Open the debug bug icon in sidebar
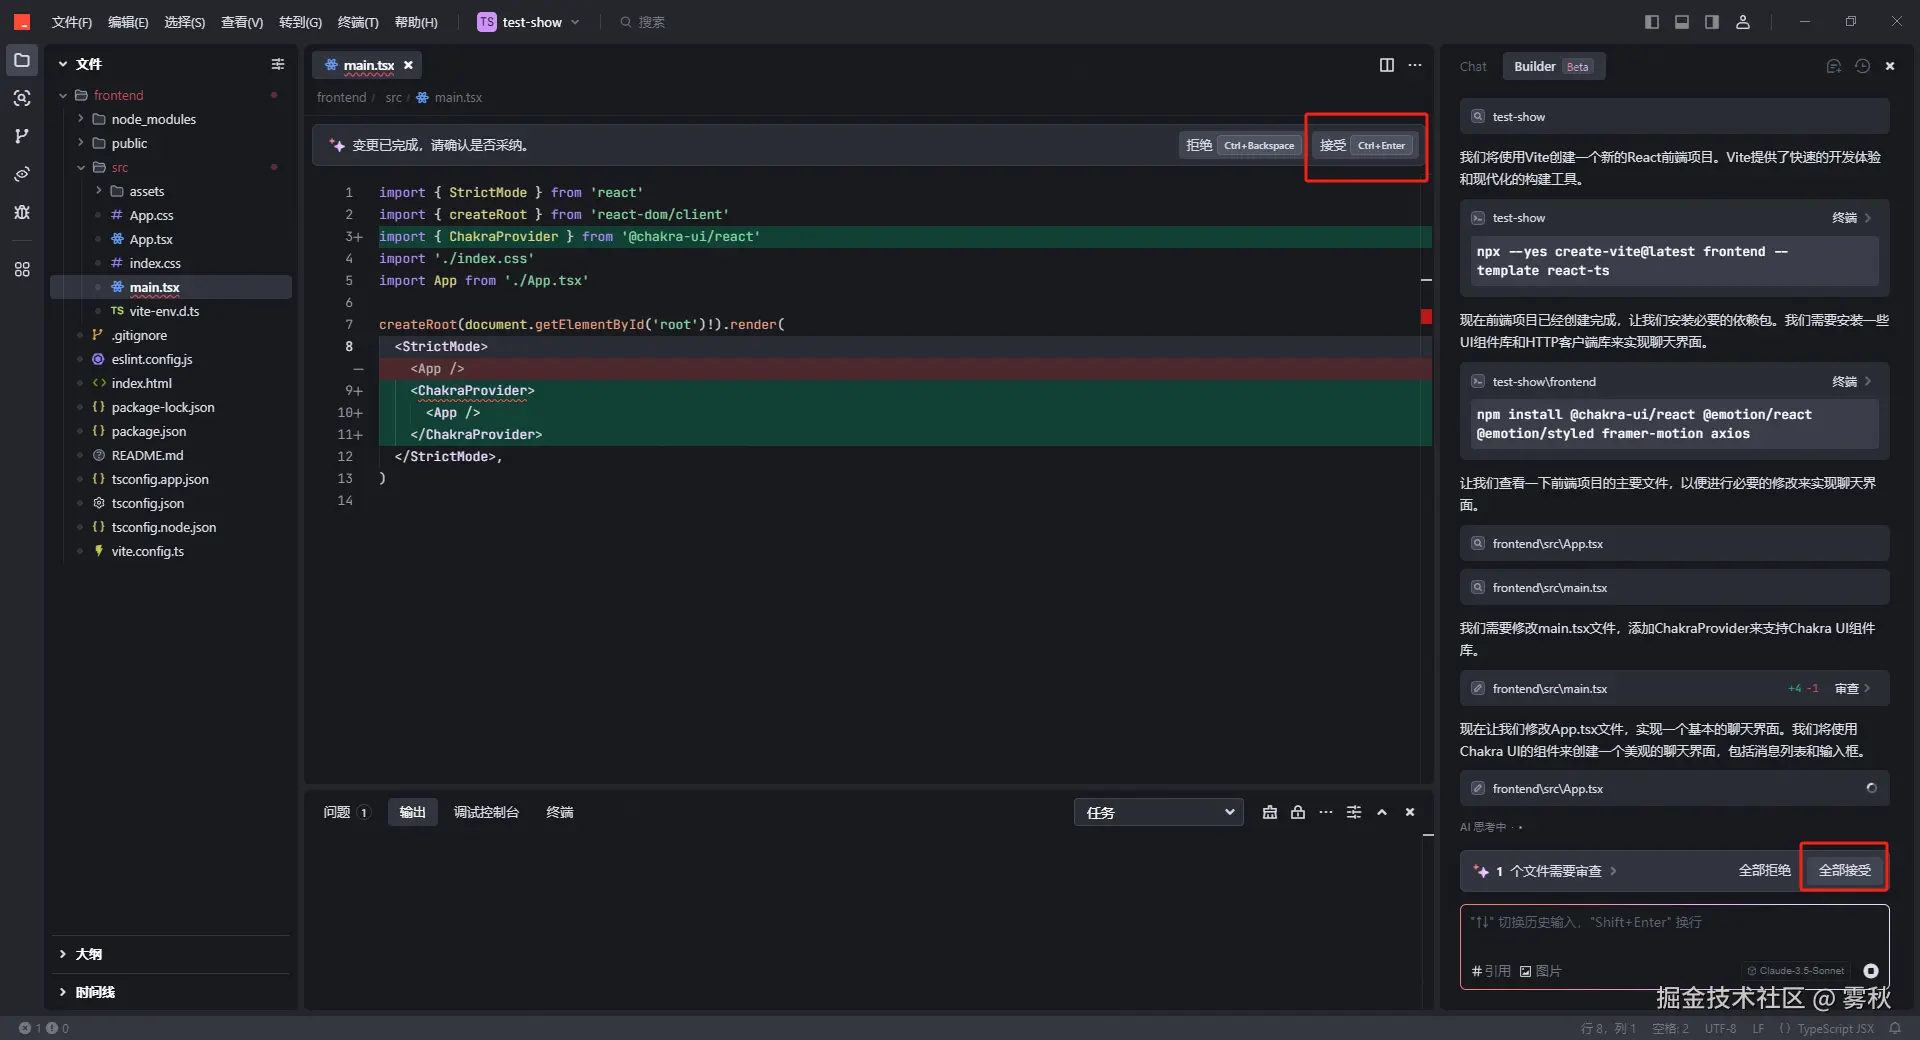Viewport: 1920px width, 1040px height. tap(22, 212)
